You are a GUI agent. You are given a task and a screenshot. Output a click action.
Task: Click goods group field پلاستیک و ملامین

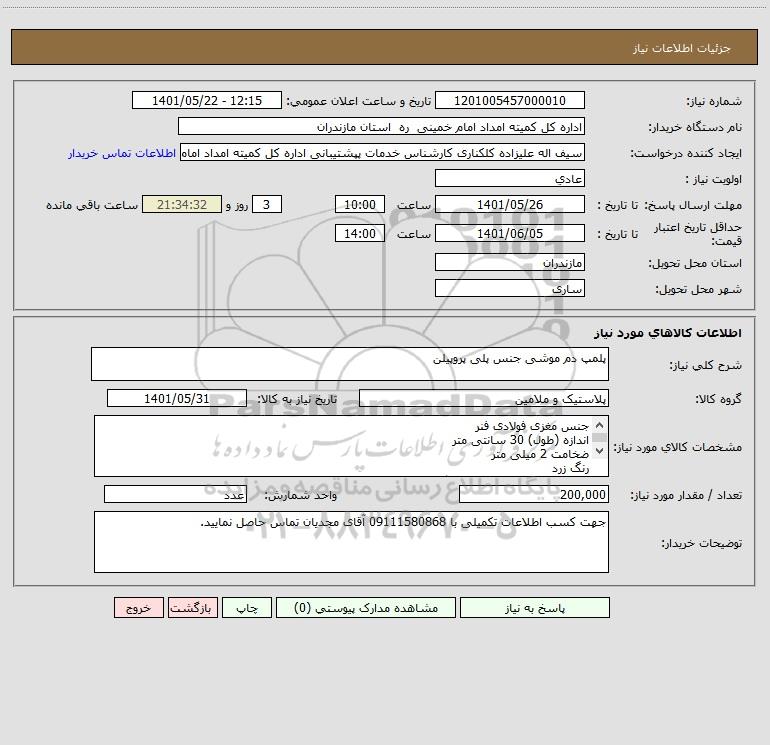pyautogui.click(x=484, y=399)
